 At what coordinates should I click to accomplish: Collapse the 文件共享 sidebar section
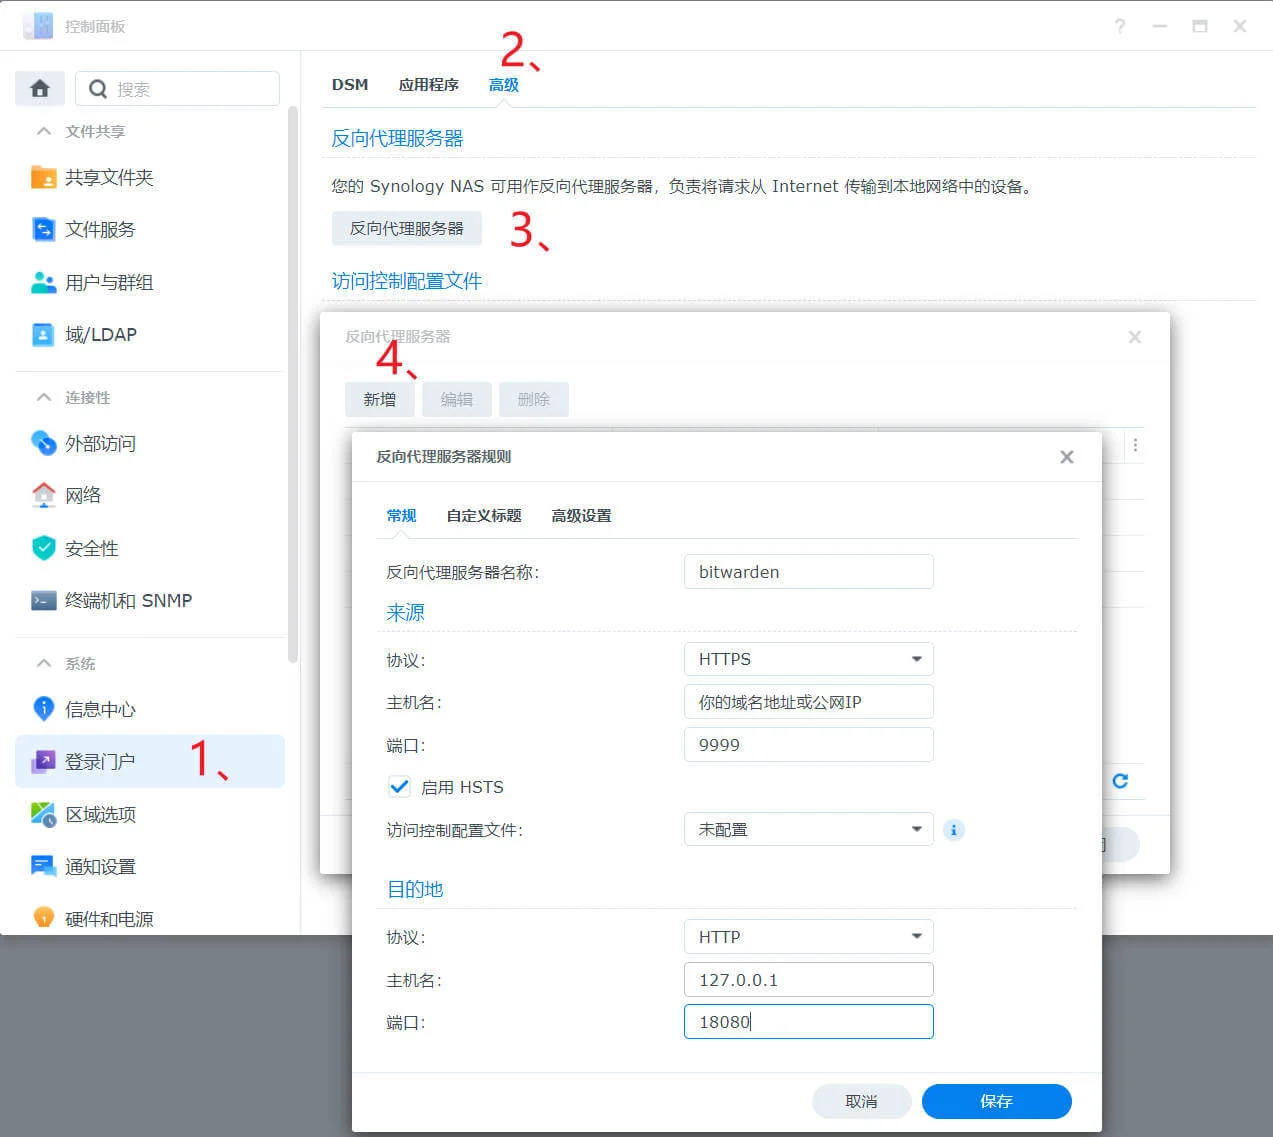[x=43, y=131]
